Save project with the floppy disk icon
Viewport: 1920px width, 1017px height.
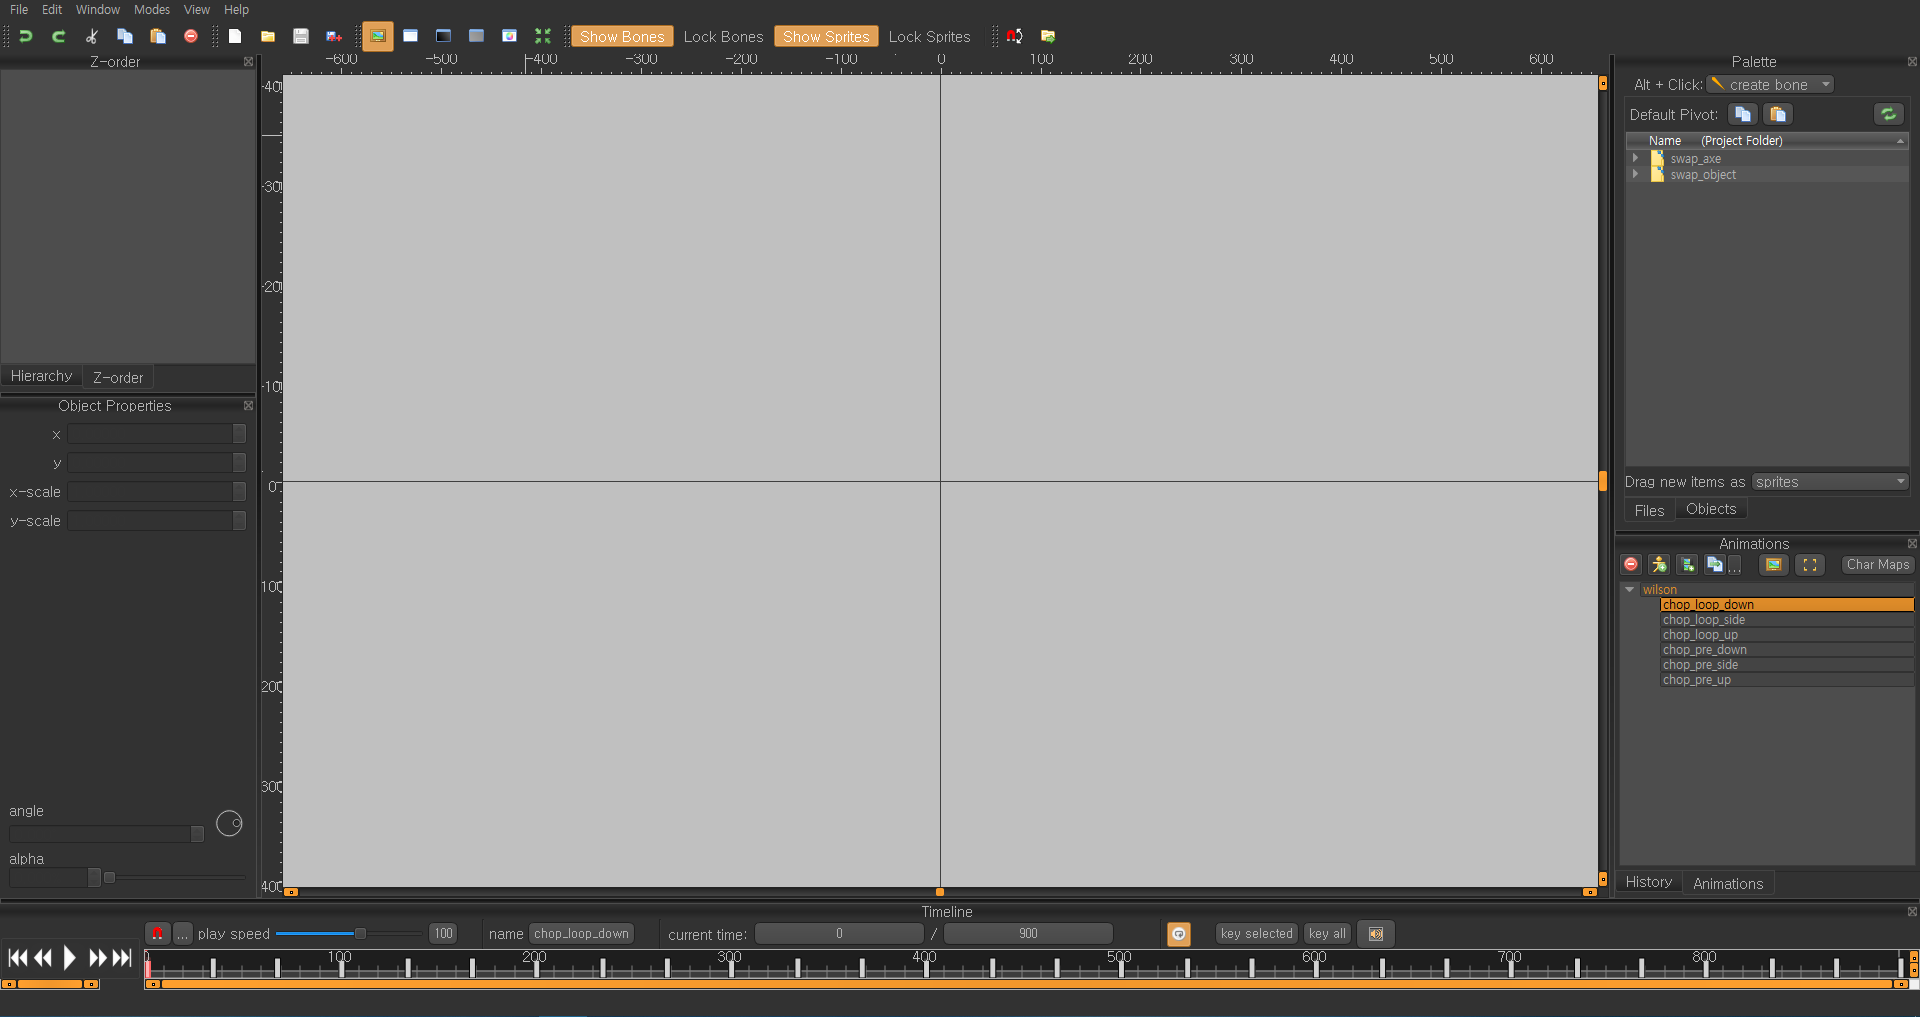coord(300,36)
